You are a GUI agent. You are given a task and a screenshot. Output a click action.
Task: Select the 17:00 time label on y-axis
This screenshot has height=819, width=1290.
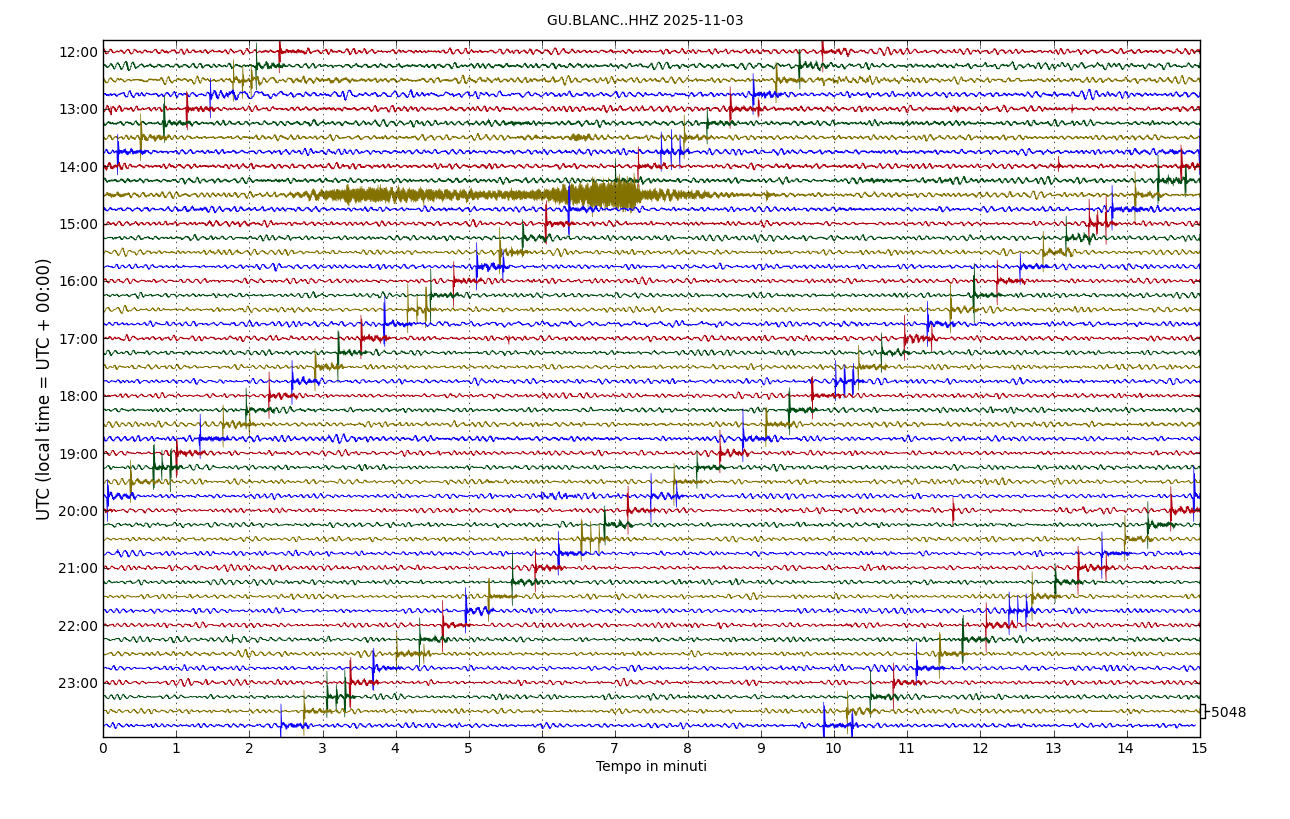click(x=78, y=339)
